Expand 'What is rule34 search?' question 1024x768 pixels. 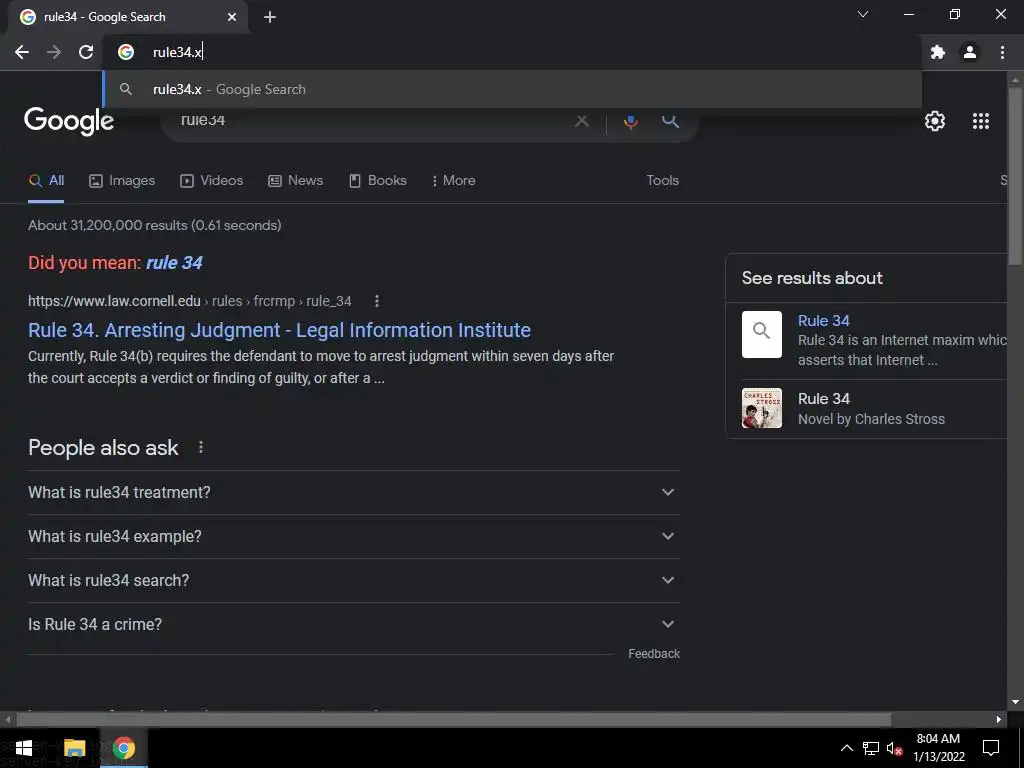click(353, 580)
